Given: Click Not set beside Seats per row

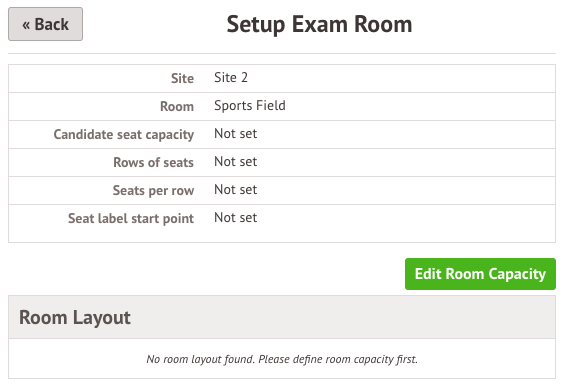Looking at the screenshot, I should [236, 190].
